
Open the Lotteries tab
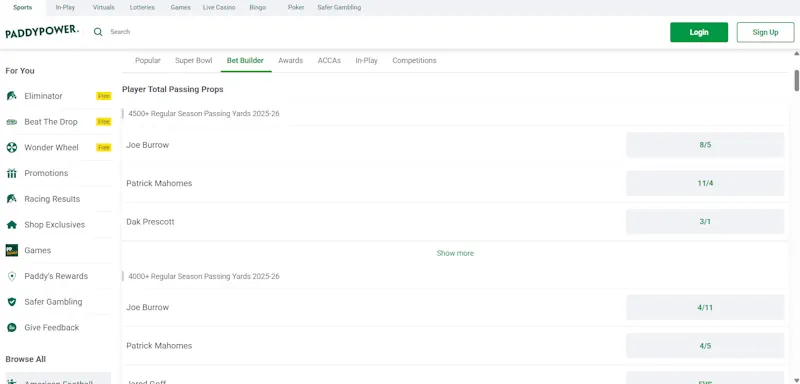(142, 8)
